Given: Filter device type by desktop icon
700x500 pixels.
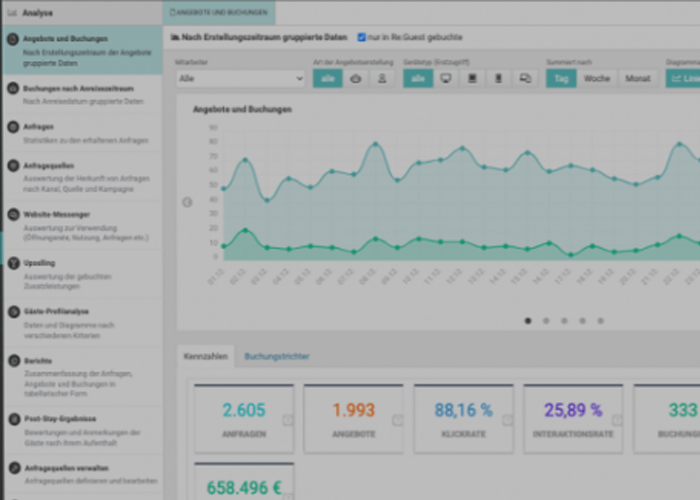Looking at the screenshot, I should pyautogui.click(x=446, y=79).
